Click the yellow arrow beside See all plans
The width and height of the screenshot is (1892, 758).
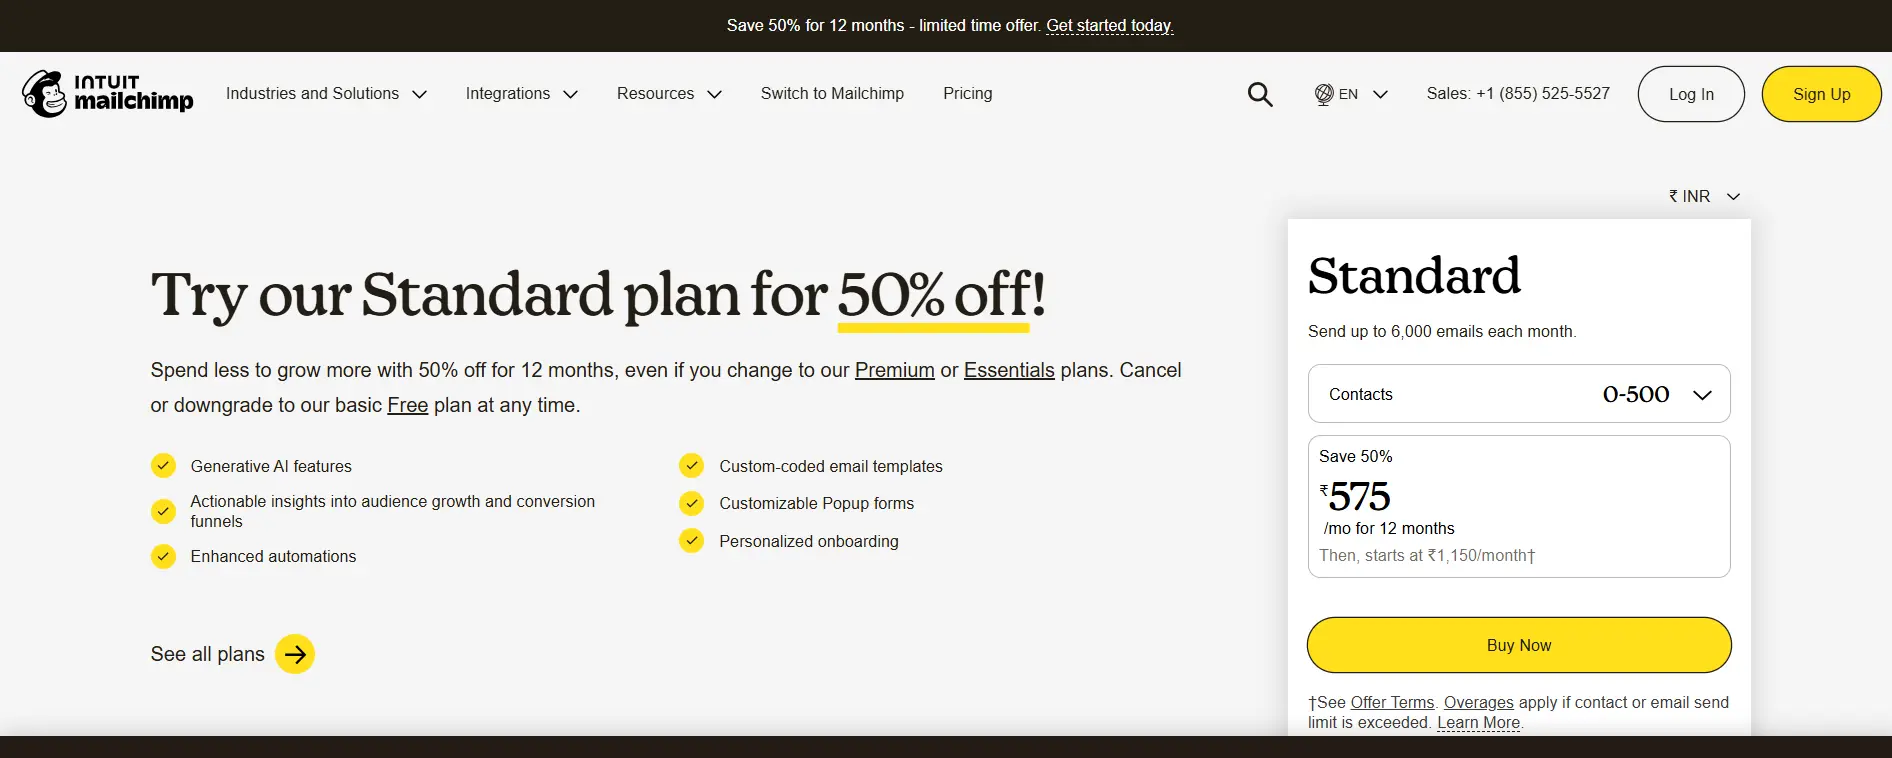pos(295,654)
